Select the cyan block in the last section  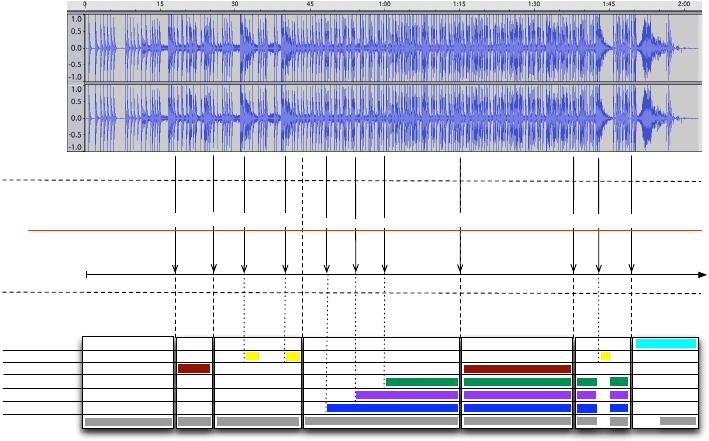point(665,343)
